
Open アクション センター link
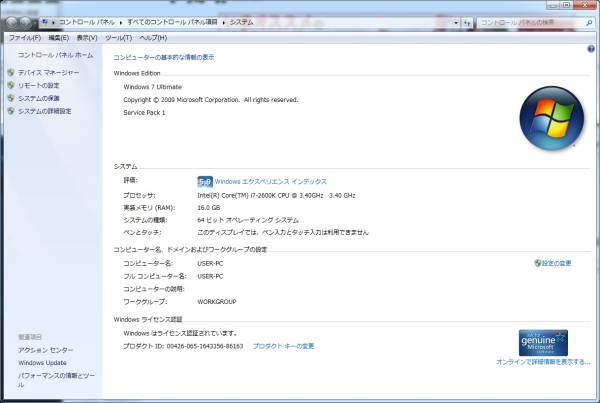pos(46,350)
